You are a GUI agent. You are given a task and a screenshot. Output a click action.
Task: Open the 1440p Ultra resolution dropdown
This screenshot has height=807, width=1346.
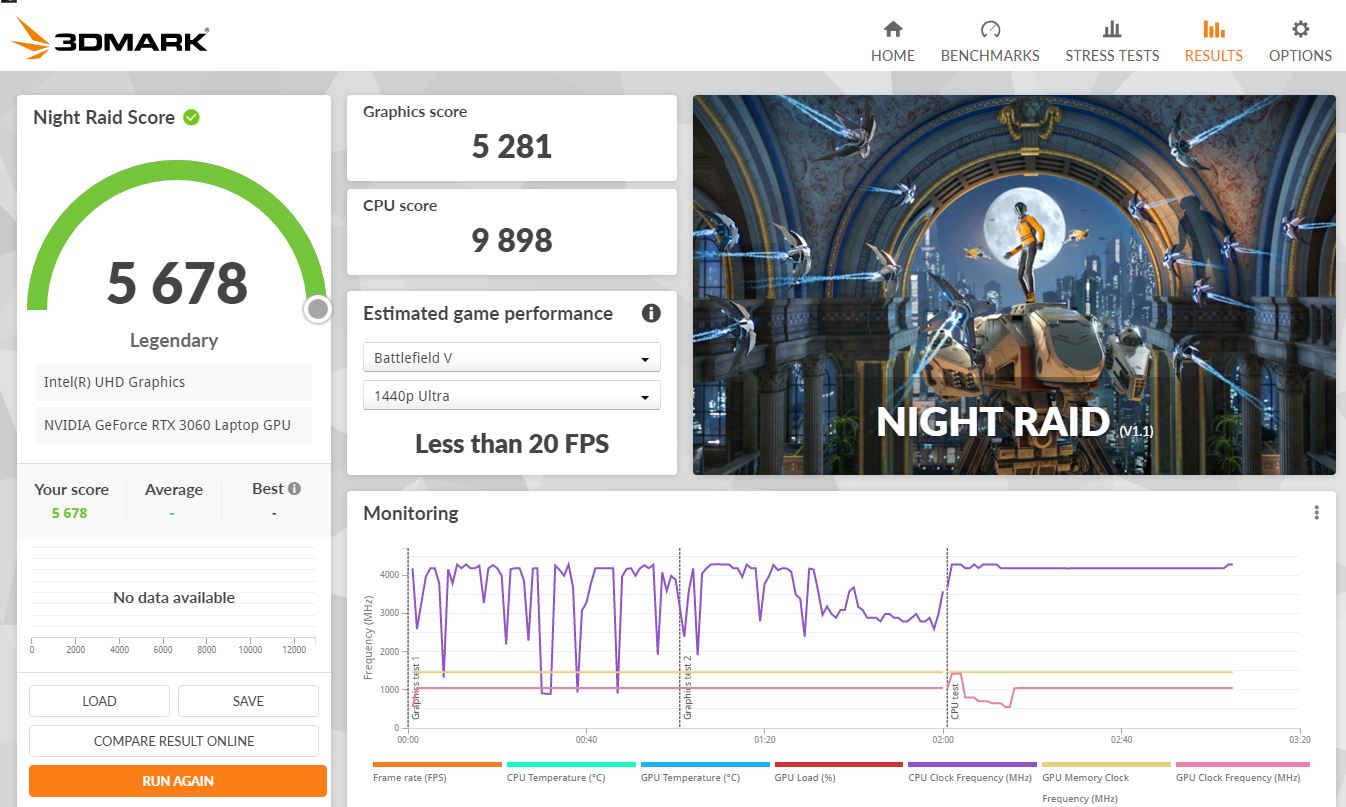tap(512, 395)
